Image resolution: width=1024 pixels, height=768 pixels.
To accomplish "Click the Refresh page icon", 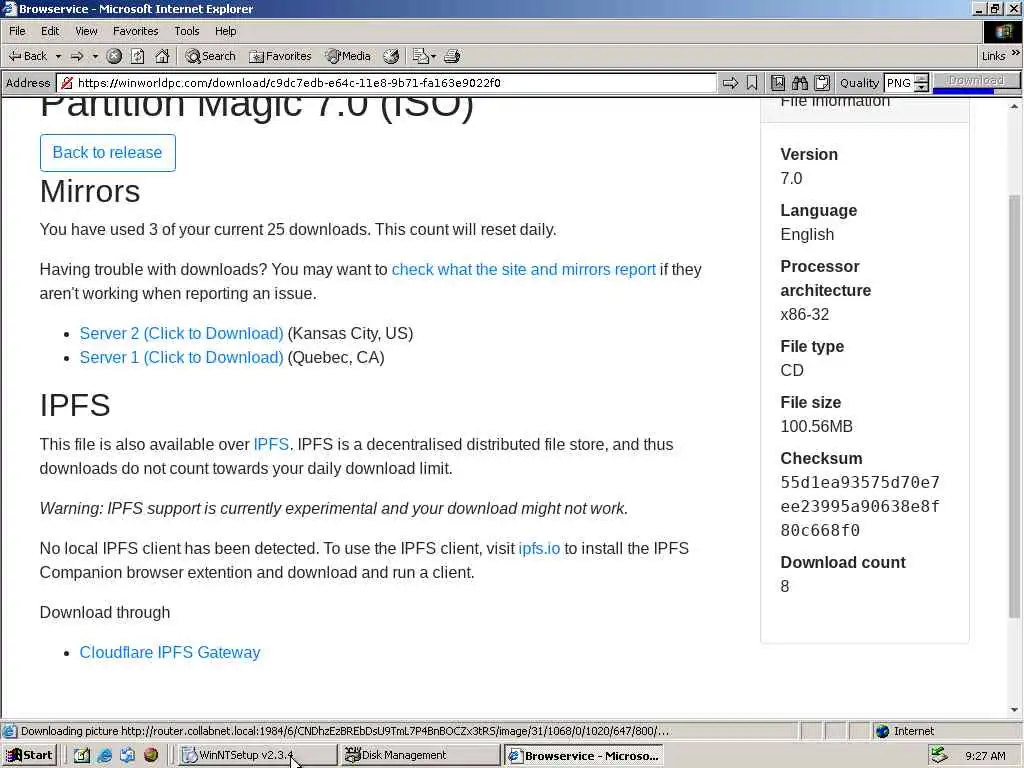I will point(138,56).
